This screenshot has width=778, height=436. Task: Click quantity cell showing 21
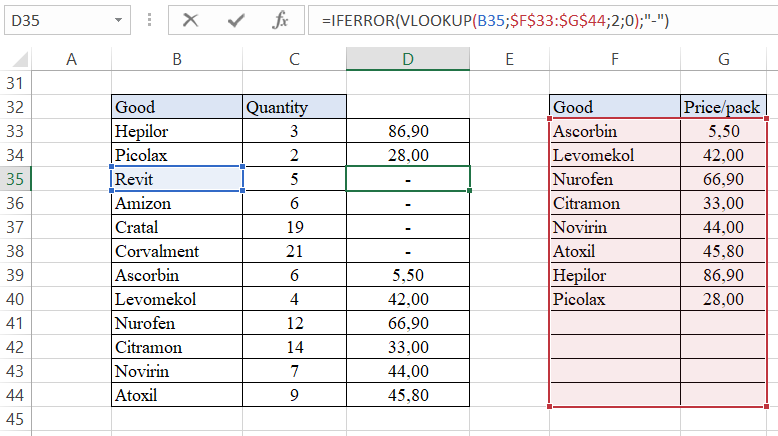294,251
